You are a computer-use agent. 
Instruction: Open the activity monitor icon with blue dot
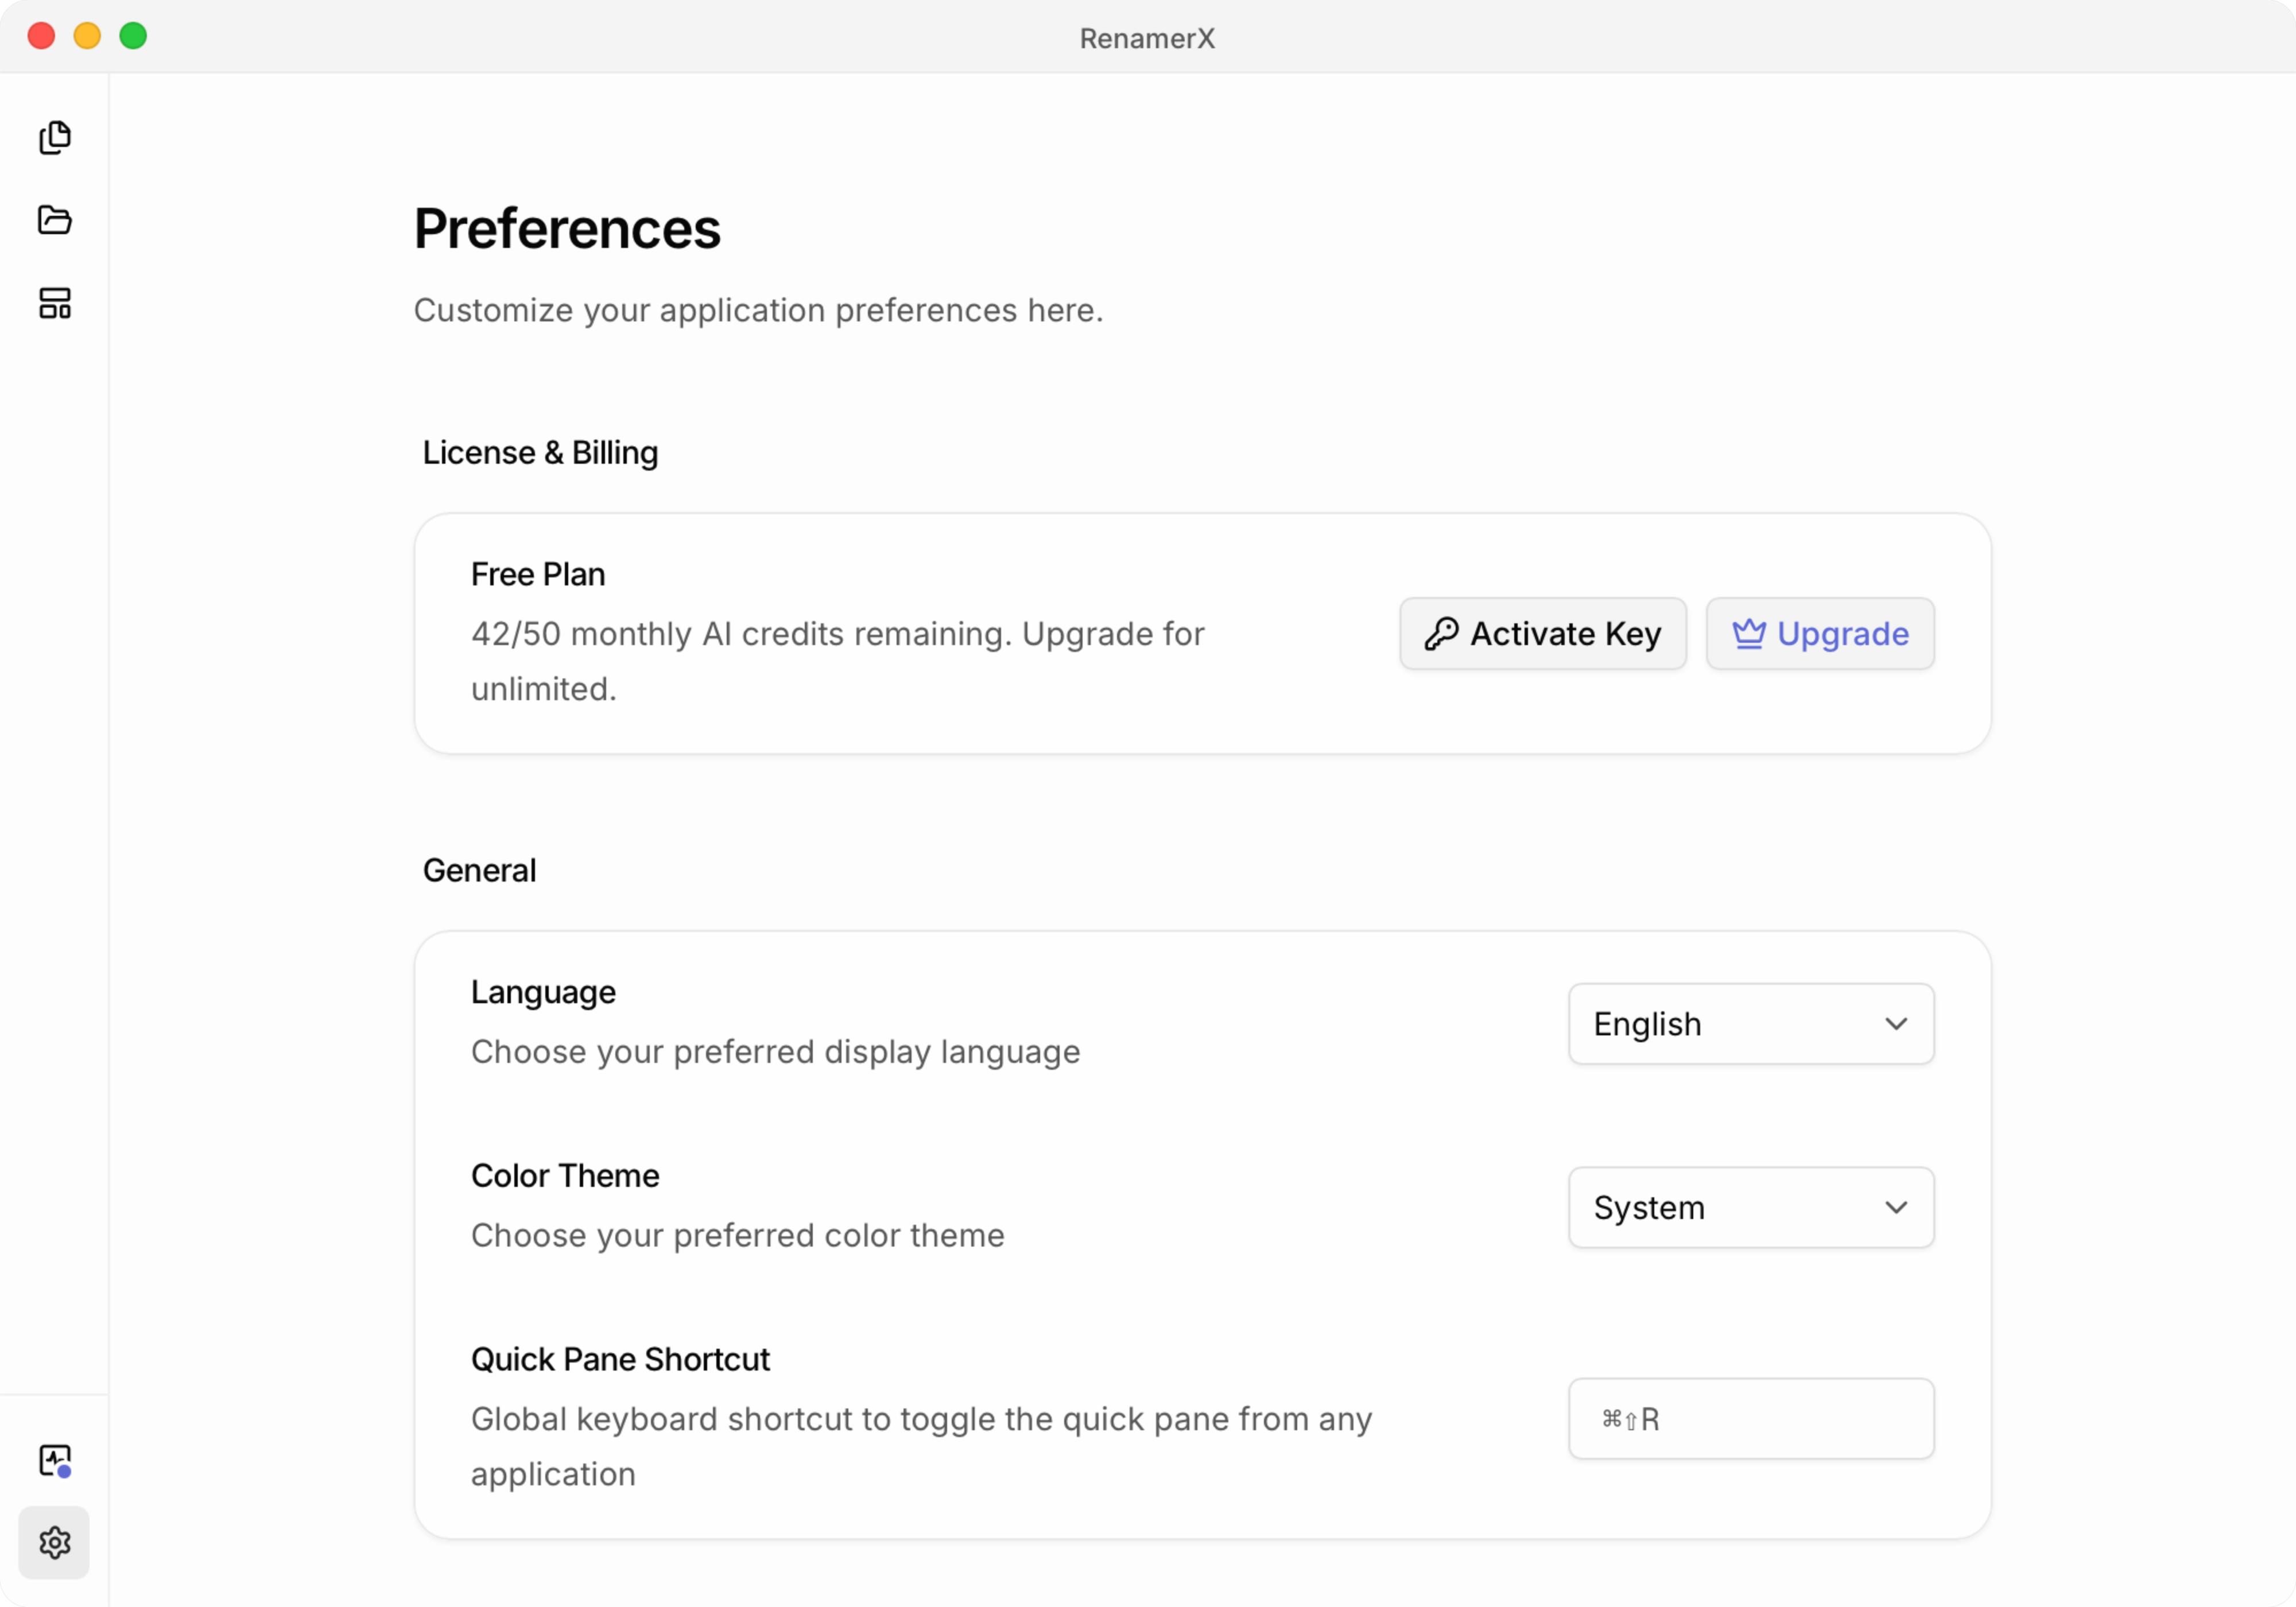point(55,1461)
